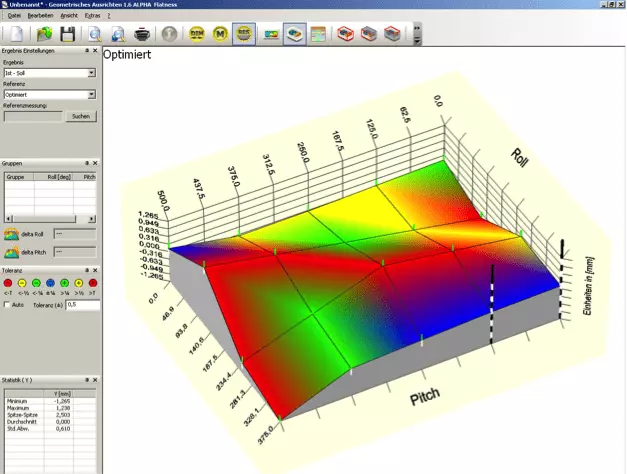Open the Referenz dropdown showing Optimiert

(x=91, y=95)
